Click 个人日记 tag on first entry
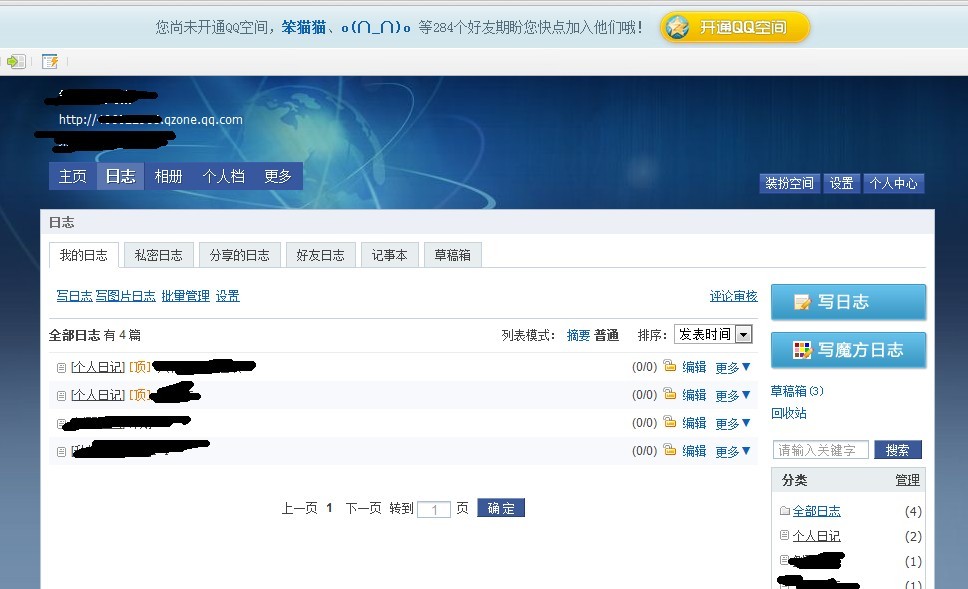 (x=98, y=367)
